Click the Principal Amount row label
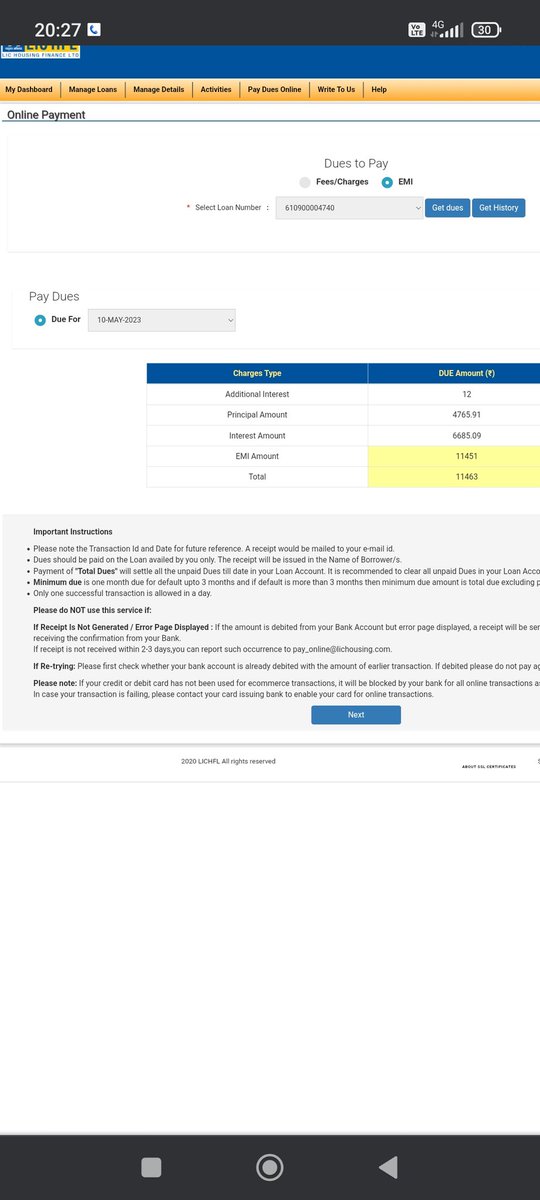The width and height of the screenshot is (540, 1200). click(x=257, y=415)
